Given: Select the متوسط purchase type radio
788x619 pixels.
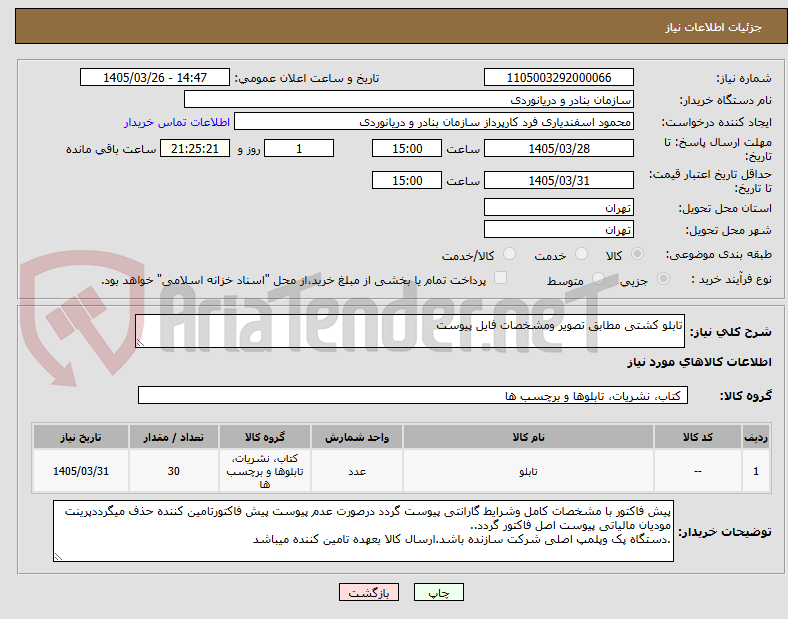Looking at the screenshot, I should (598, 278).
